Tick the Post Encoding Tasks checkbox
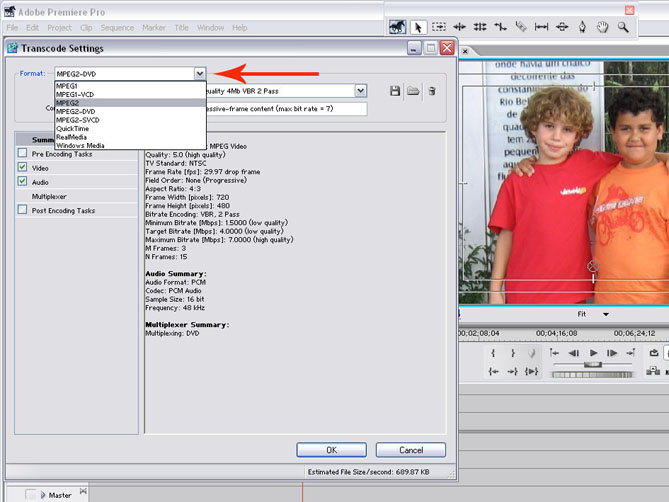 tap(23, 211)
